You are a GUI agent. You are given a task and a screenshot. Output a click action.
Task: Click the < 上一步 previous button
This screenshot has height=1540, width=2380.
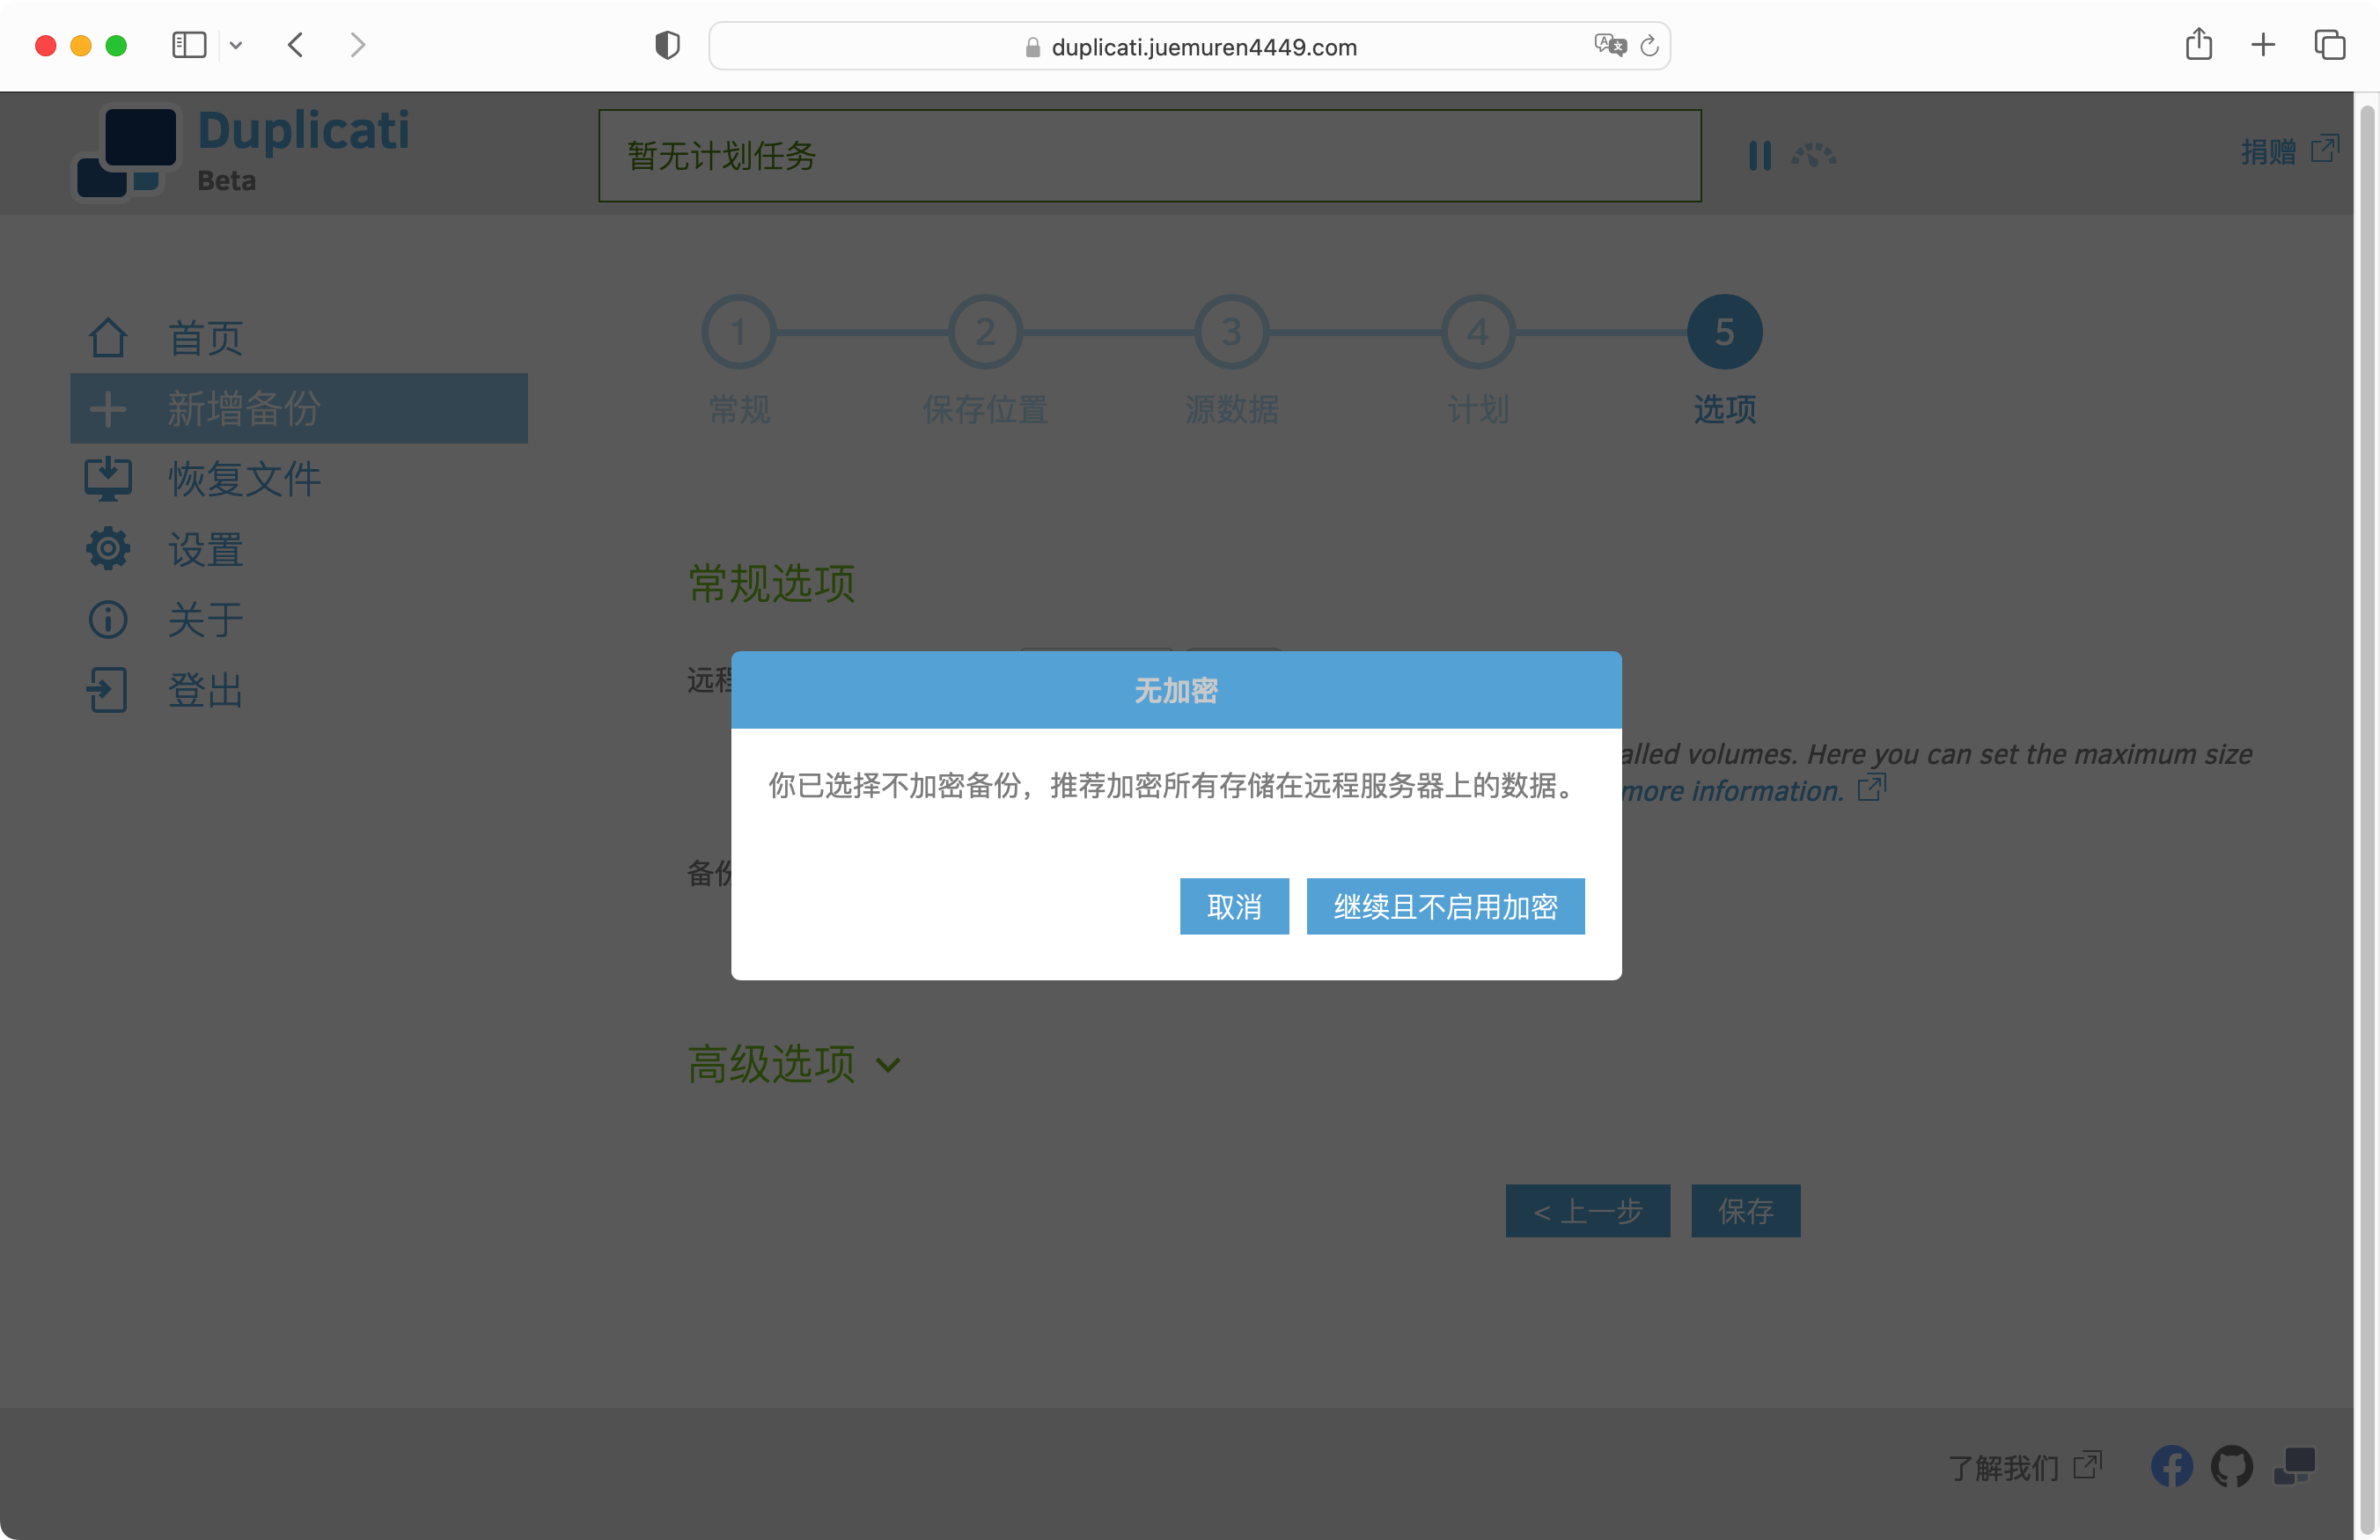[1588, 1211]
